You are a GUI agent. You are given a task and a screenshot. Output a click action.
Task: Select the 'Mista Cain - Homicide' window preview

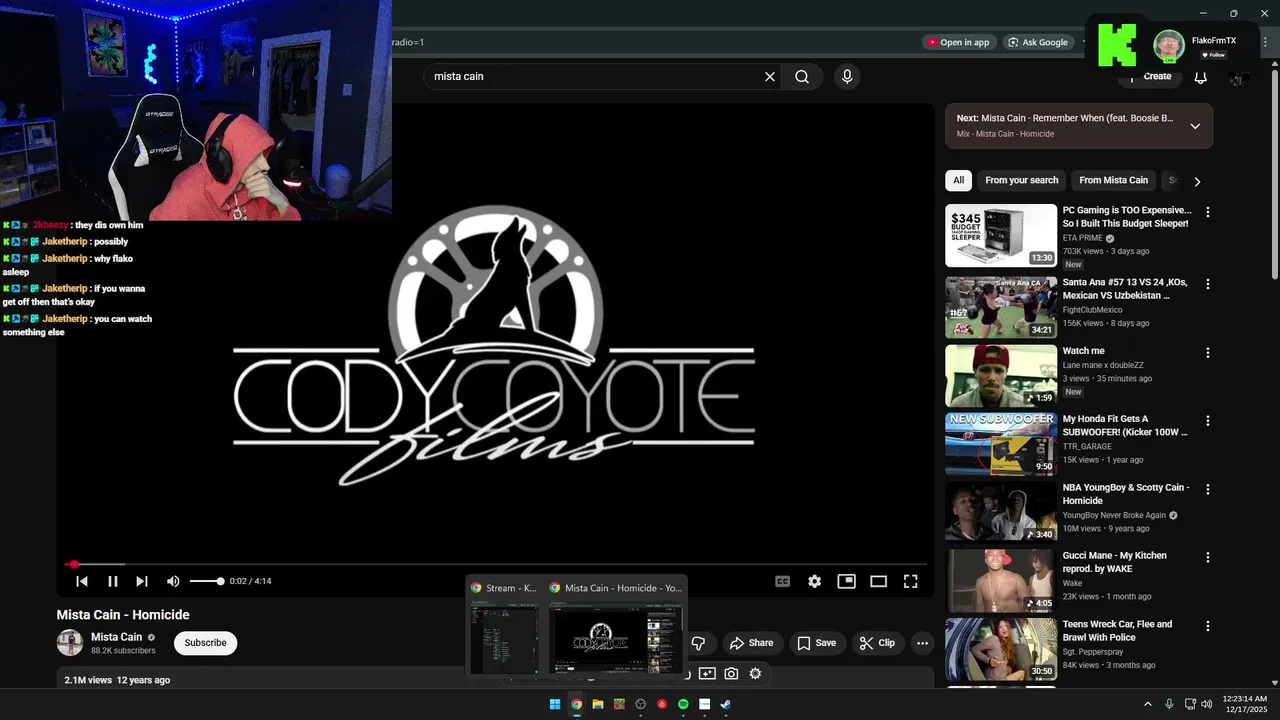click(x=615, y=625)
